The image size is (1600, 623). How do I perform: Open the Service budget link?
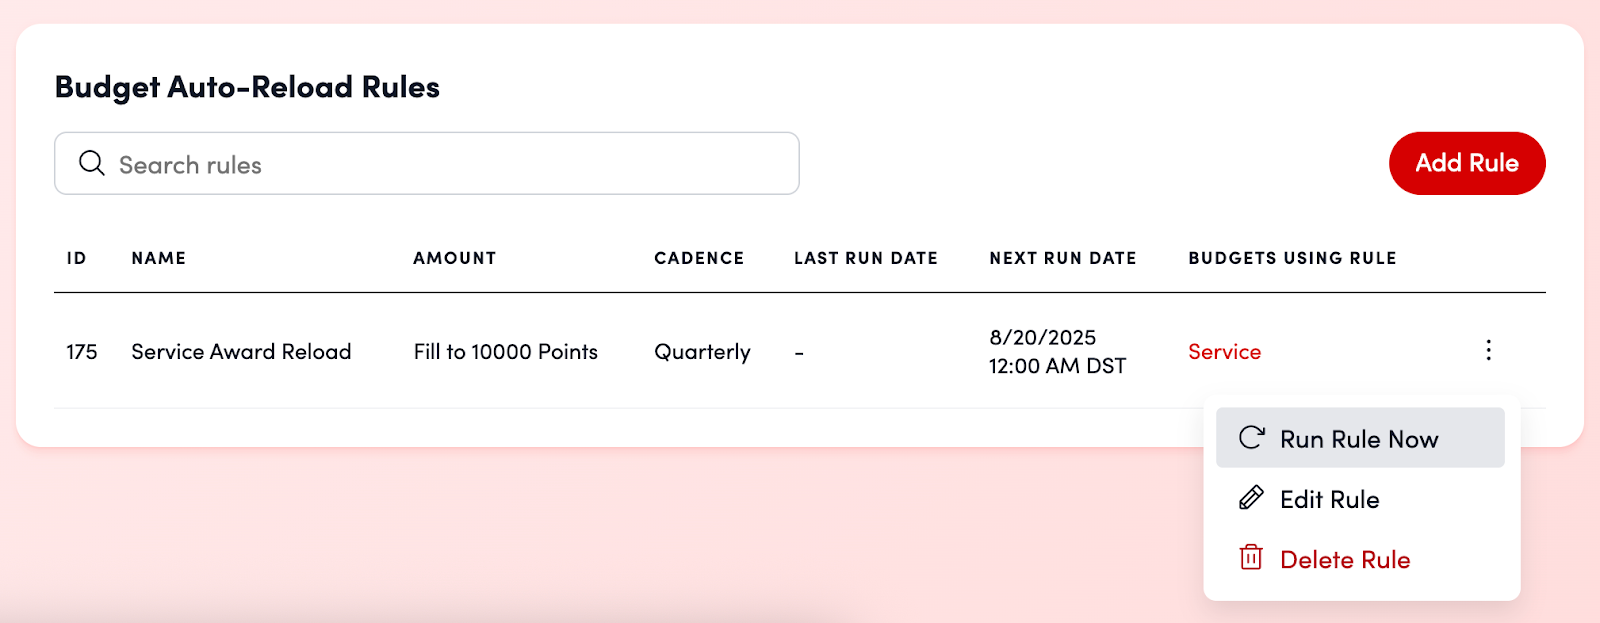[1224, 352]
